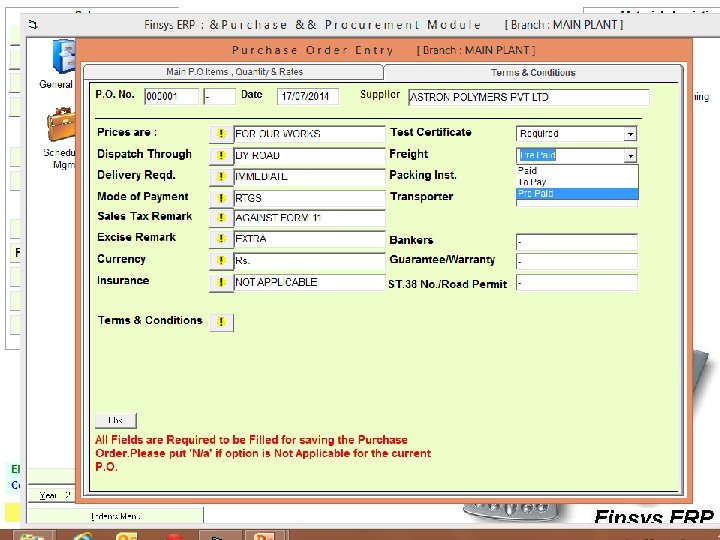
Task: Click Finsys ERP Purchase & Procurement Module title
Action: coord(312,24)
